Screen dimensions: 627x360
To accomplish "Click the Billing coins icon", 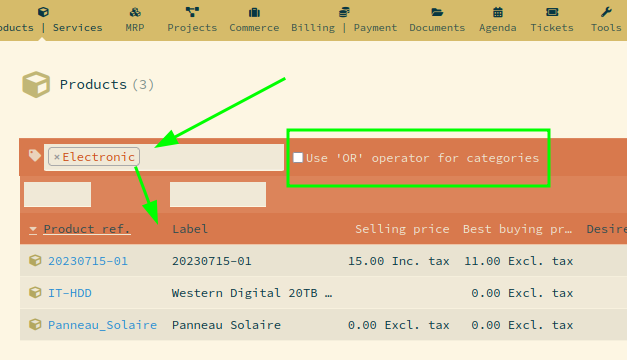I will [x=344, y=12].
